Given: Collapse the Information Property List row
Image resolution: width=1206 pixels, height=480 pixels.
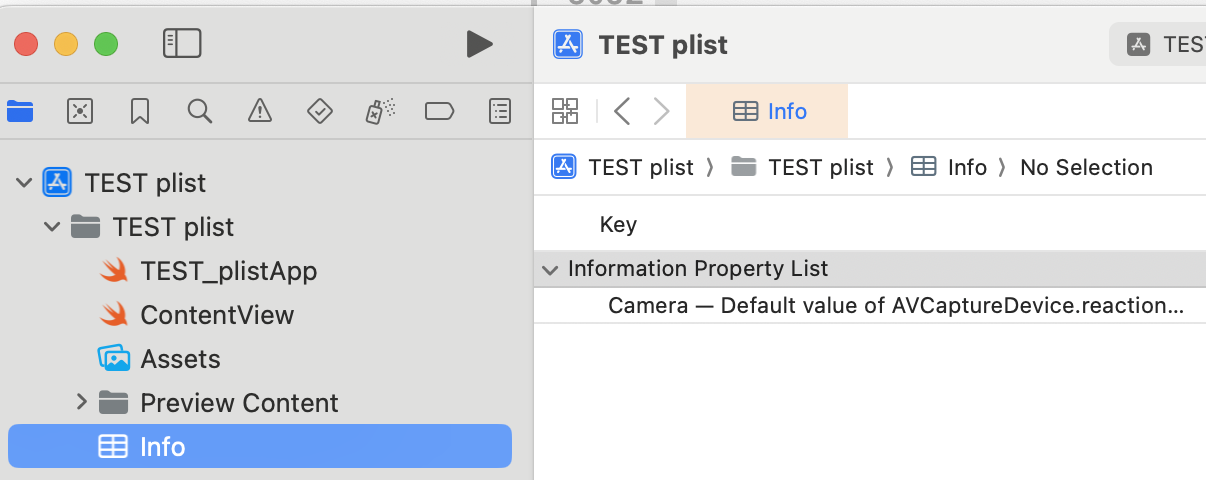Looking at the screenshot, I should (549, 269).
